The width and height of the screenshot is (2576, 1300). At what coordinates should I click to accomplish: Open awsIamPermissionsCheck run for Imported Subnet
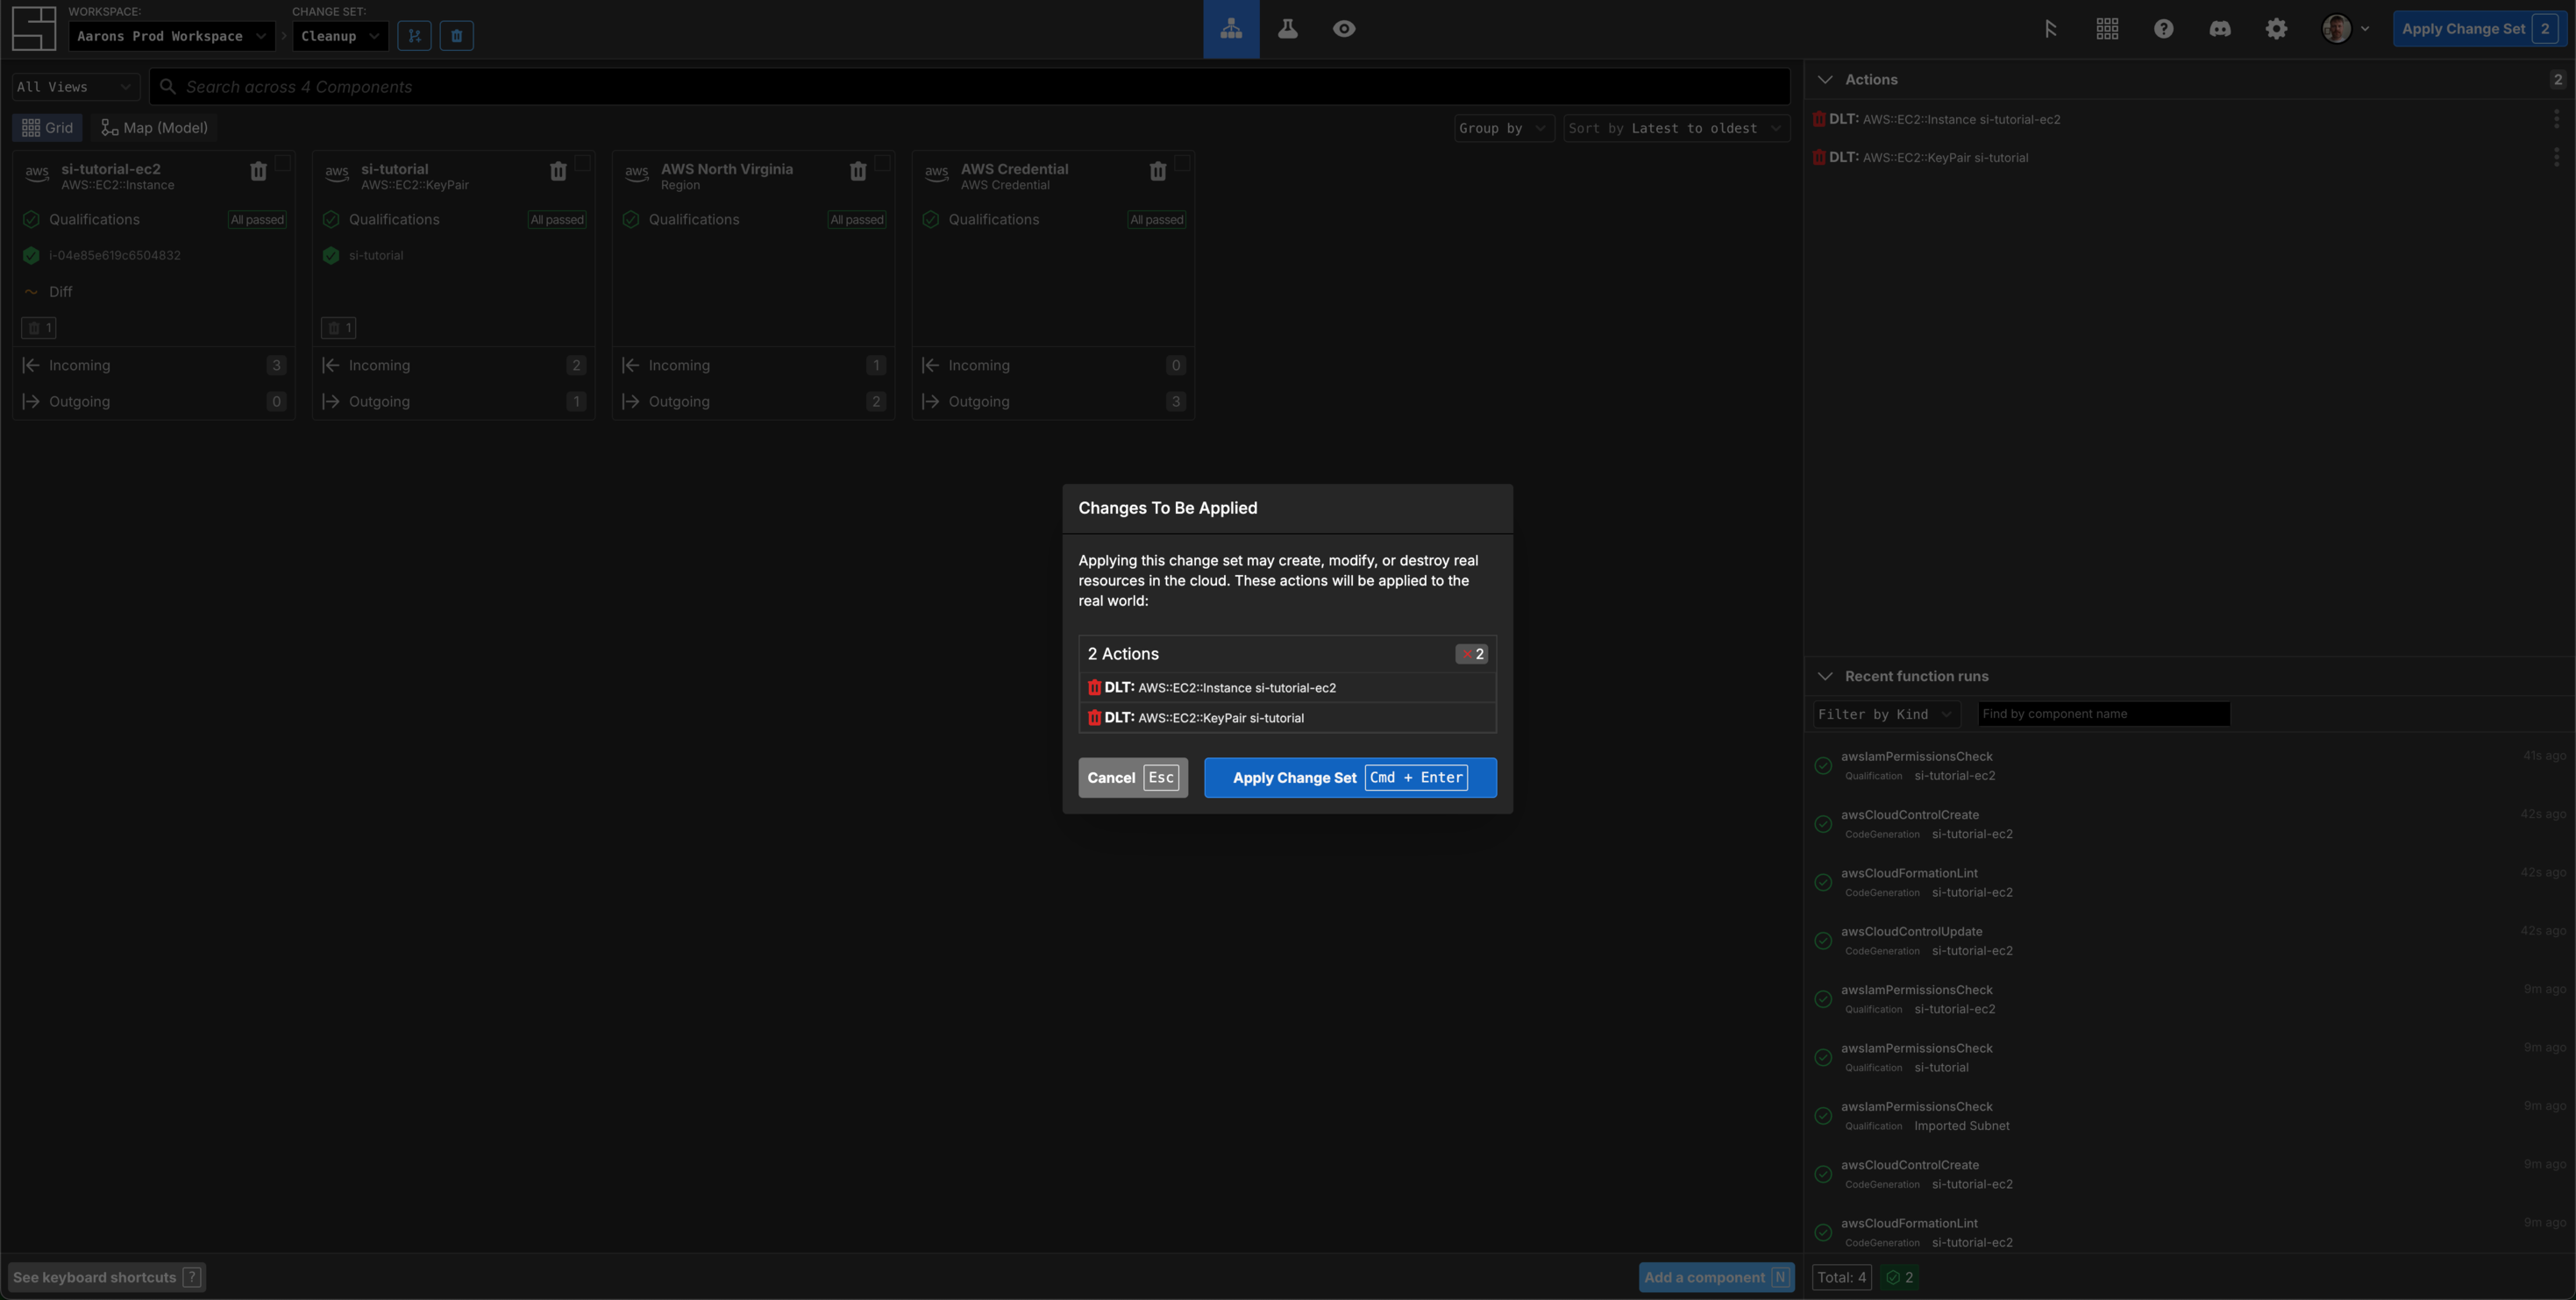pyautogui.click(x=2190, y=1115)
